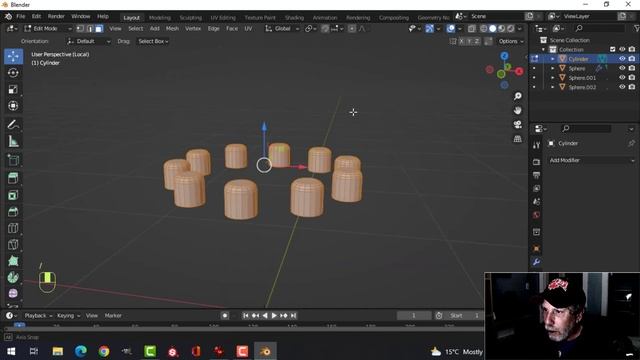
Task: Select the Transform tool
Action: point(13,106)
